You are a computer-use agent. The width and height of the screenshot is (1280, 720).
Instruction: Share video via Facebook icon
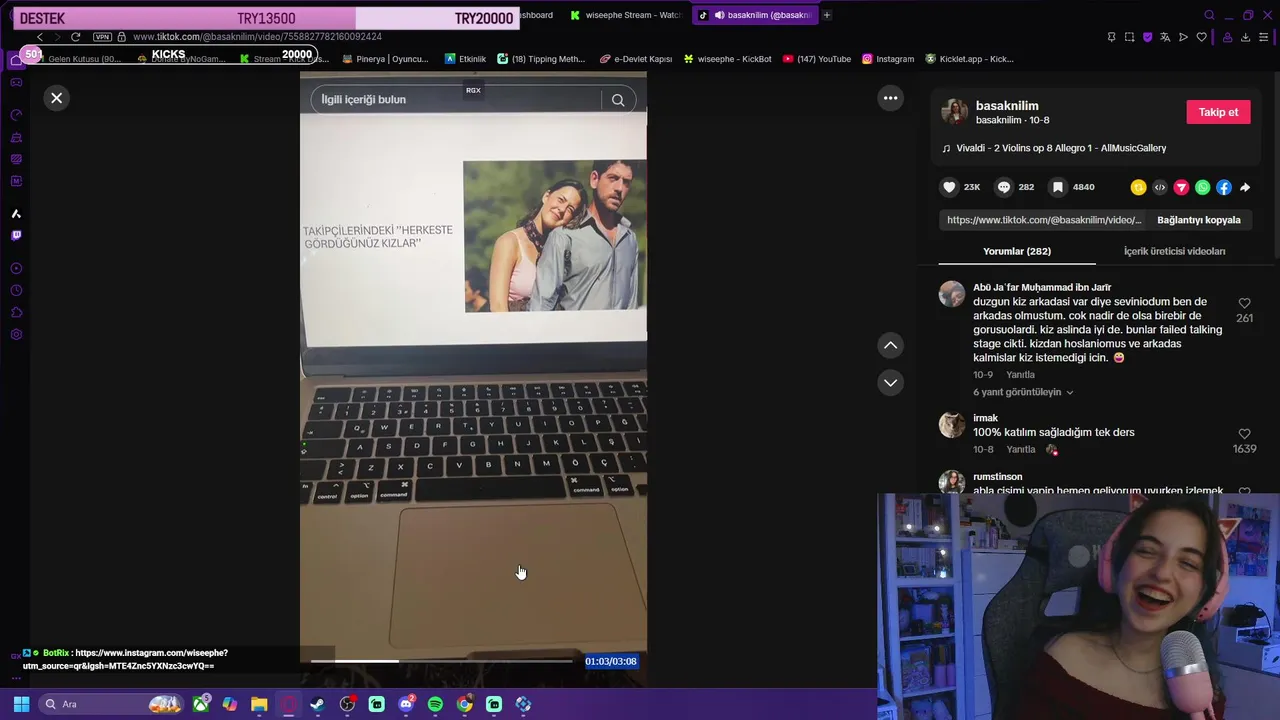point(1224,187)
